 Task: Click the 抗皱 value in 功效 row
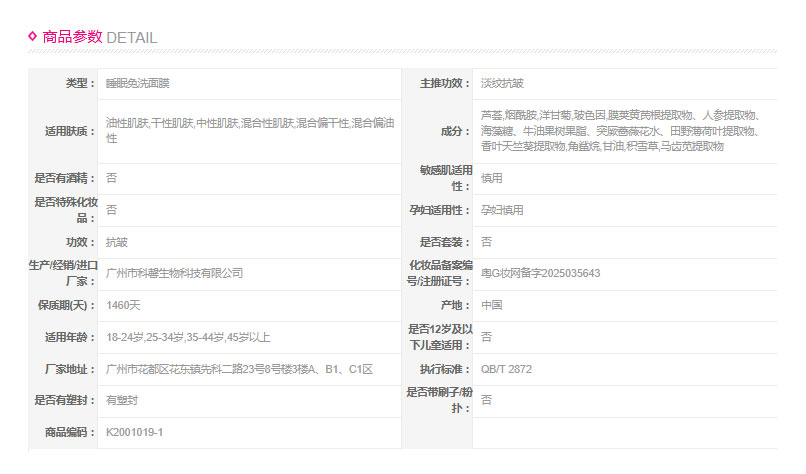pyautogui.click(x=116, y=242)
